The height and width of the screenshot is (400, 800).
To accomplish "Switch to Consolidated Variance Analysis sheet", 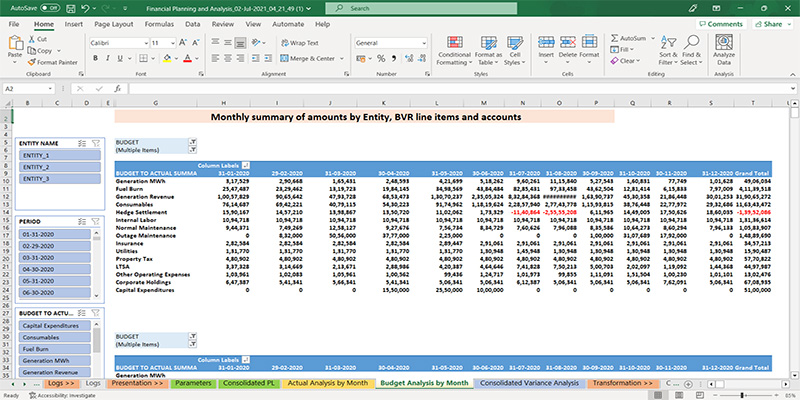I will click(x=529, y=382).
